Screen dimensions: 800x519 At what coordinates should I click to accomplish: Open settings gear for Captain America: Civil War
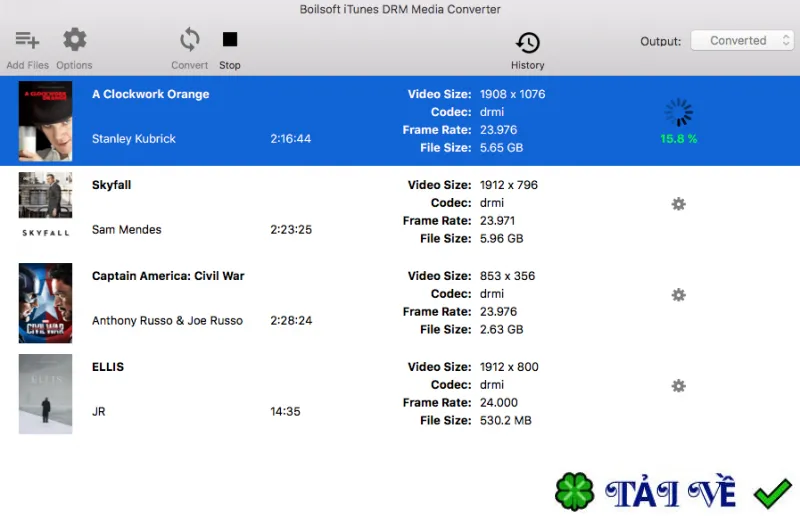678,295
